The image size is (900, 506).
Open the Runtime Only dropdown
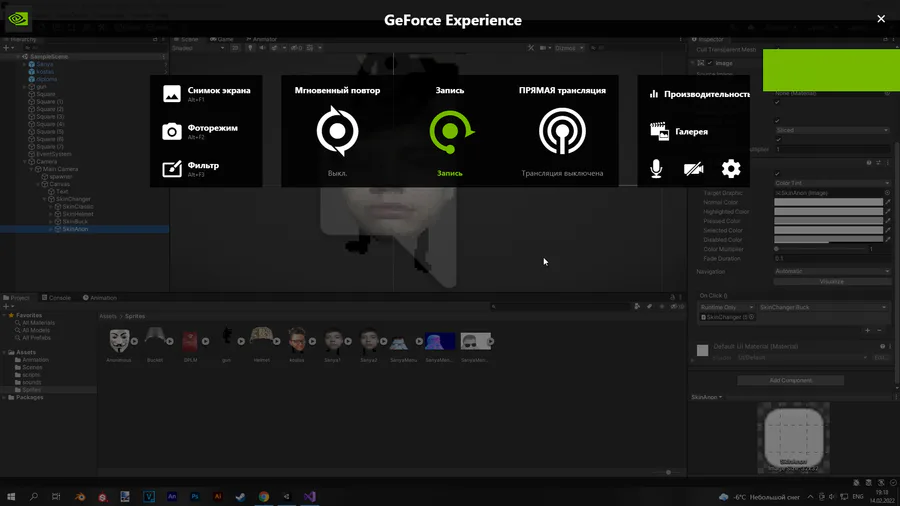coord(726,308)
